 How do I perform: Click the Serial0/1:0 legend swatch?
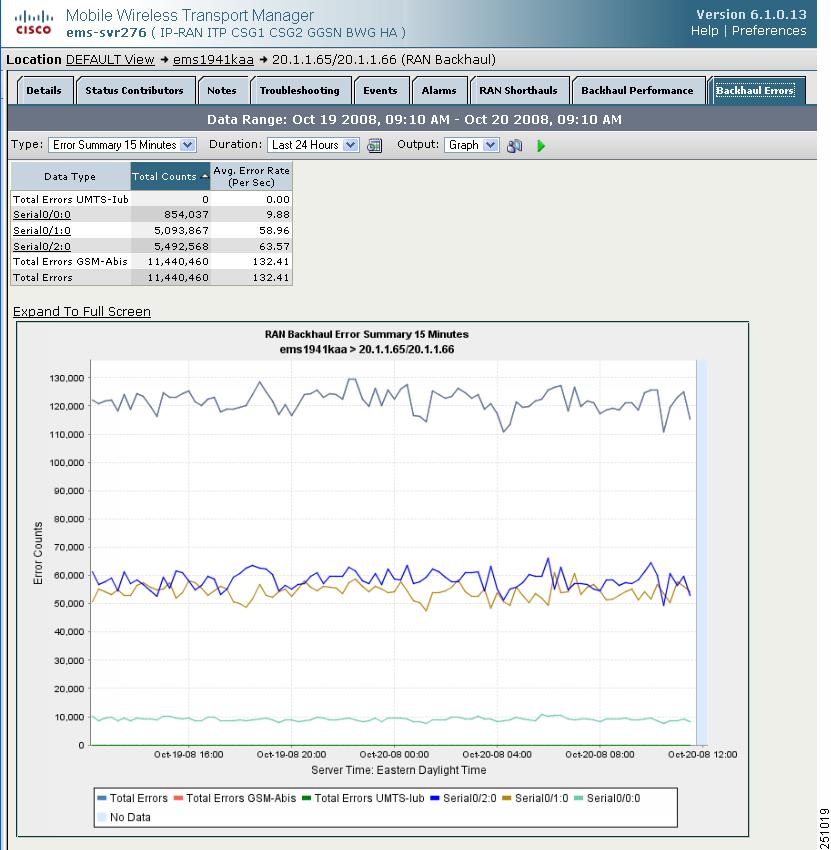(507, 798)
